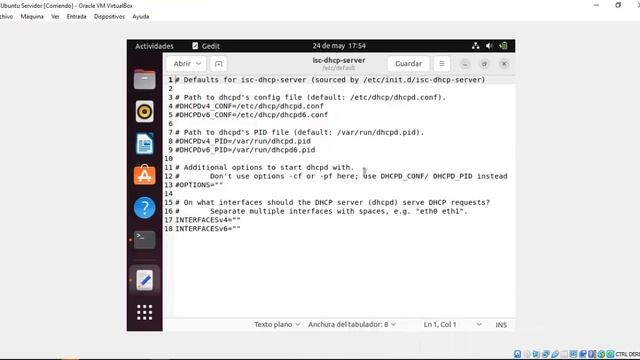Click the isc-dhcp-server document title
This screenshot has width=640, height=360.
point(339,60)
